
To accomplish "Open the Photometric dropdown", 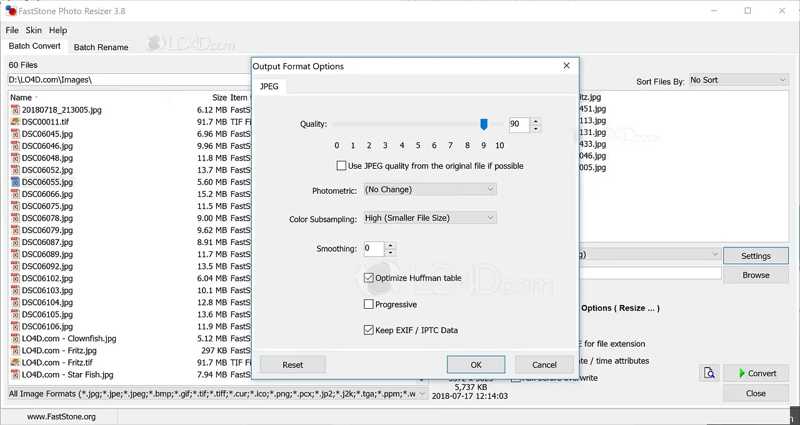I will (429, 189).
